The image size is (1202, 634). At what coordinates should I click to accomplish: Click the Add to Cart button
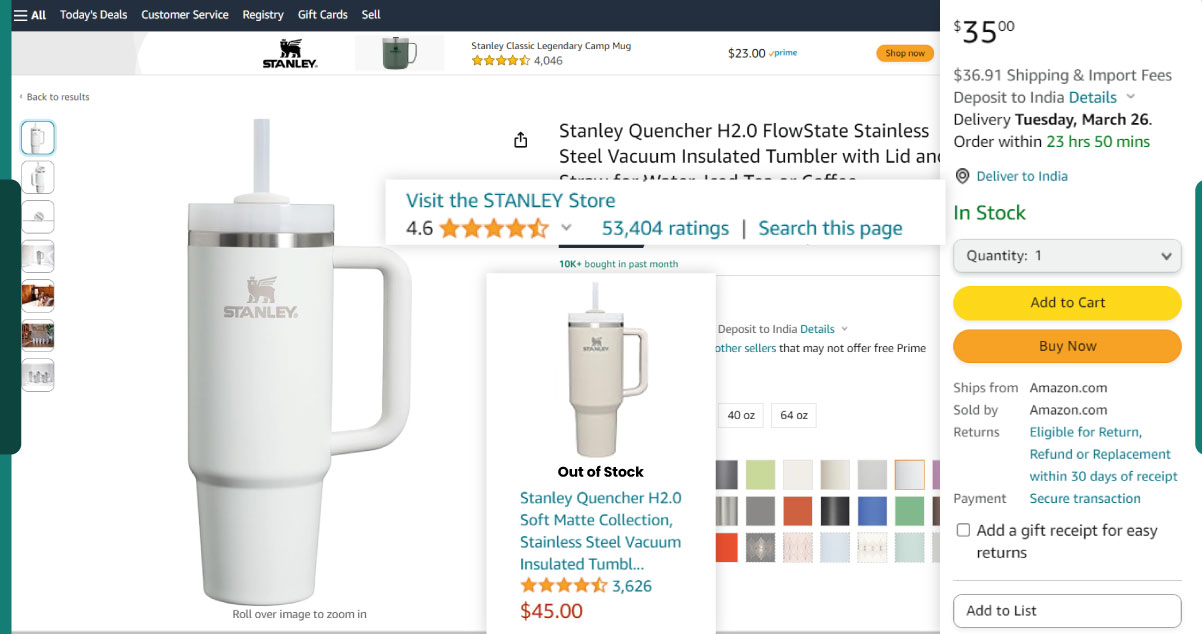1066,303
